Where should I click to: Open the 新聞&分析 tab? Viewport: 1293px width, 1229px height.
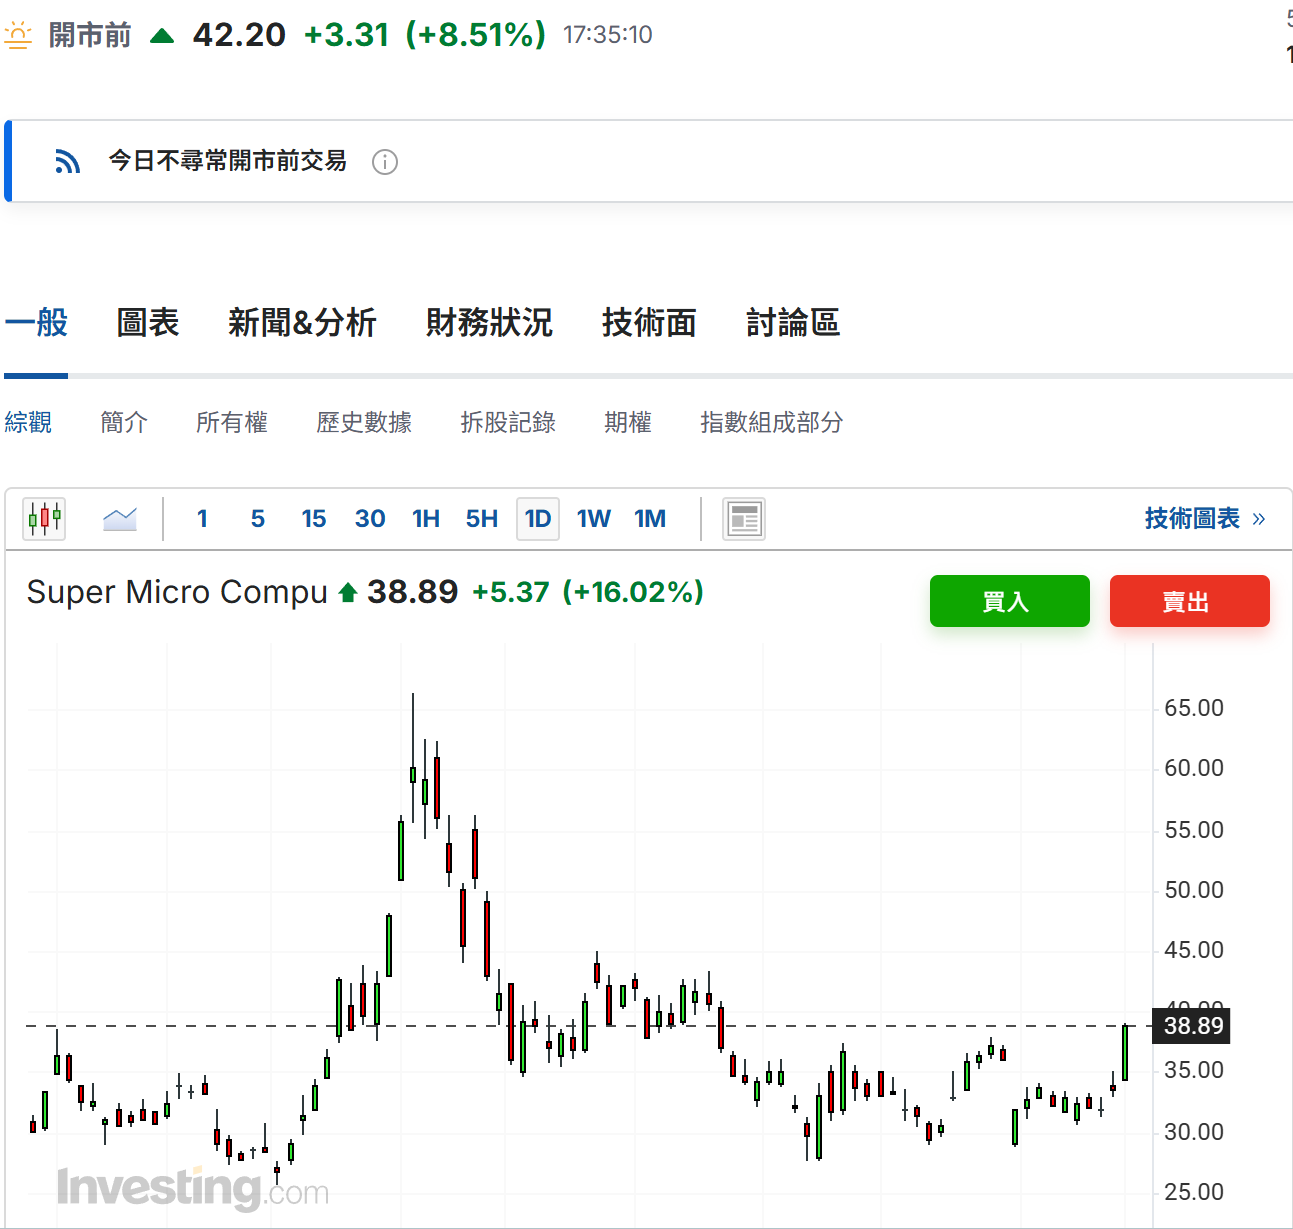coord(302,323)
